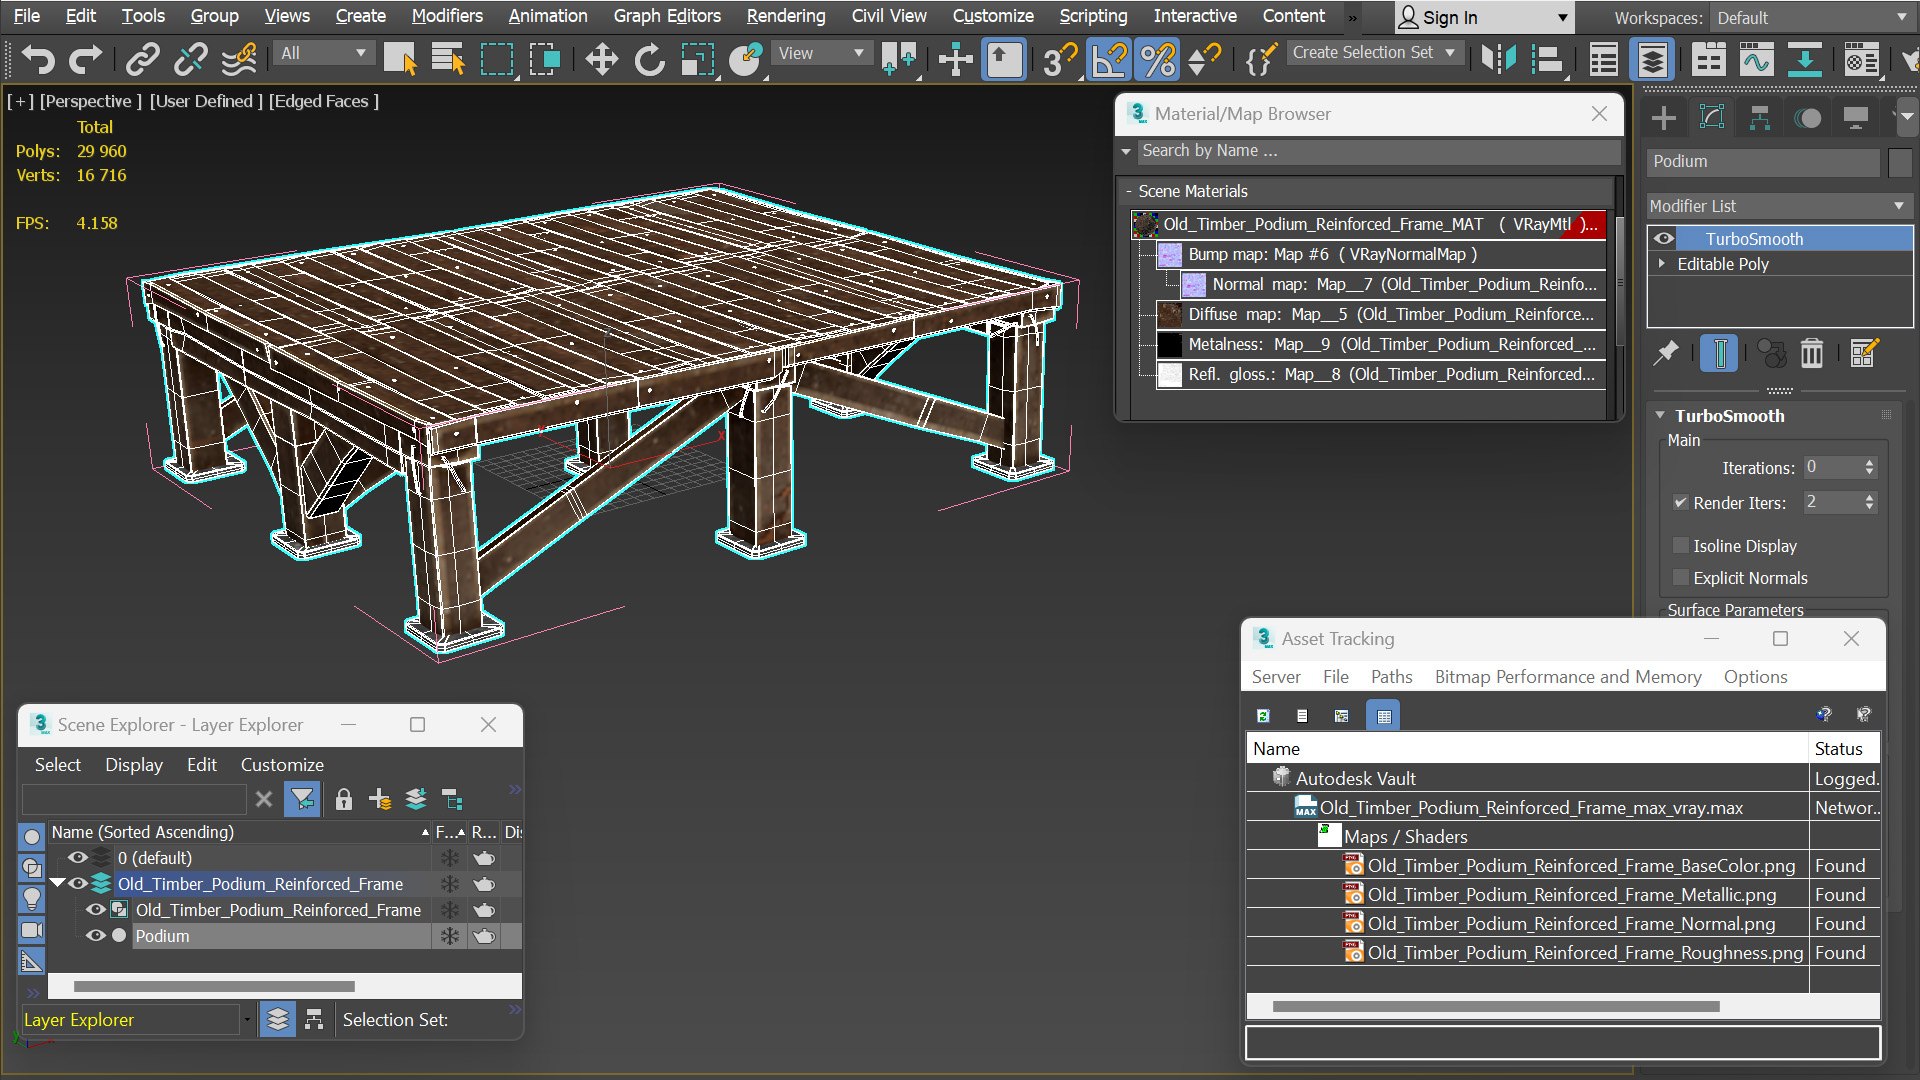Toggle freeze snowflake for Podium row
This screenshot has width=1920, height=1080.
click(450, 936)
